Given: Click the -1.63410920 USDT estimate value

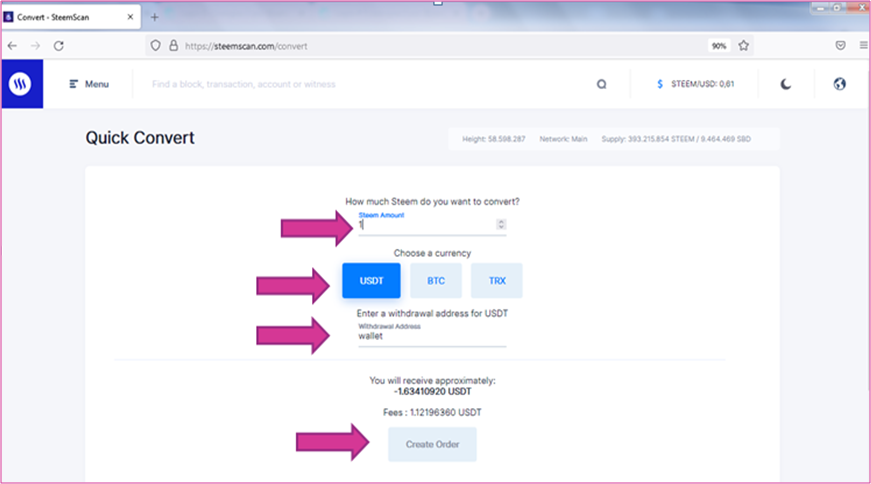Looking at the screenshot, I should click(432, 391).
